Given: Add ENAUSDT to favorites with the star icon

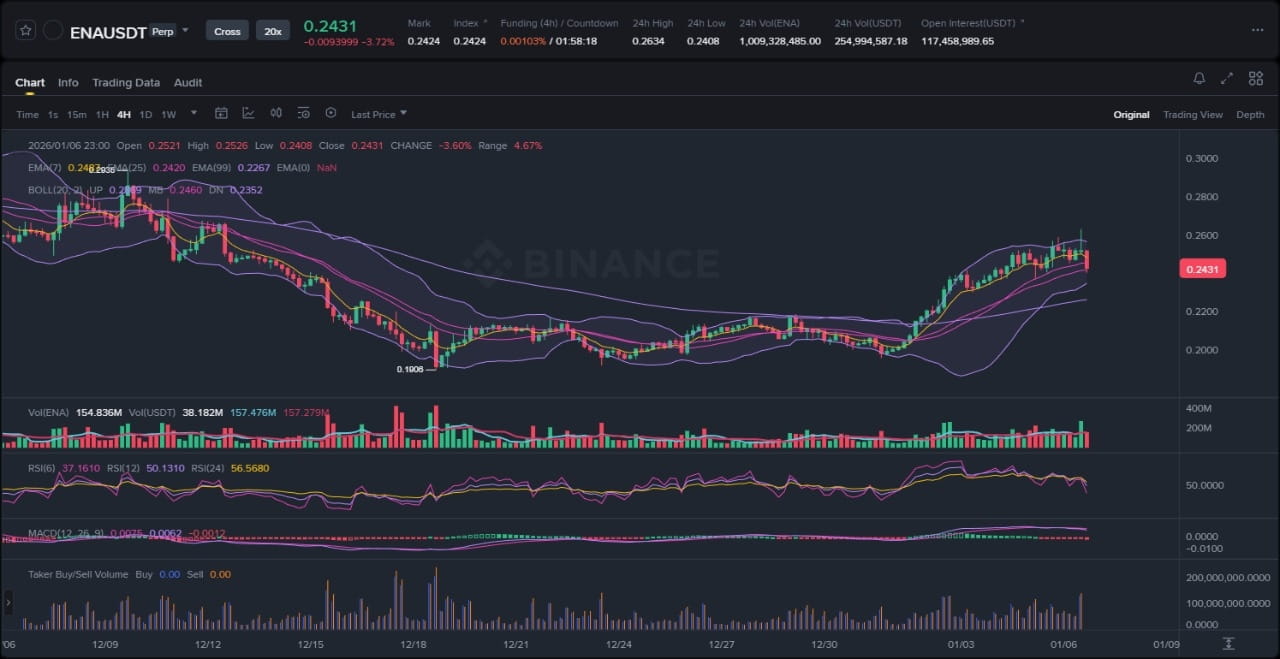Looking at the screenshot, I should 26,31.
